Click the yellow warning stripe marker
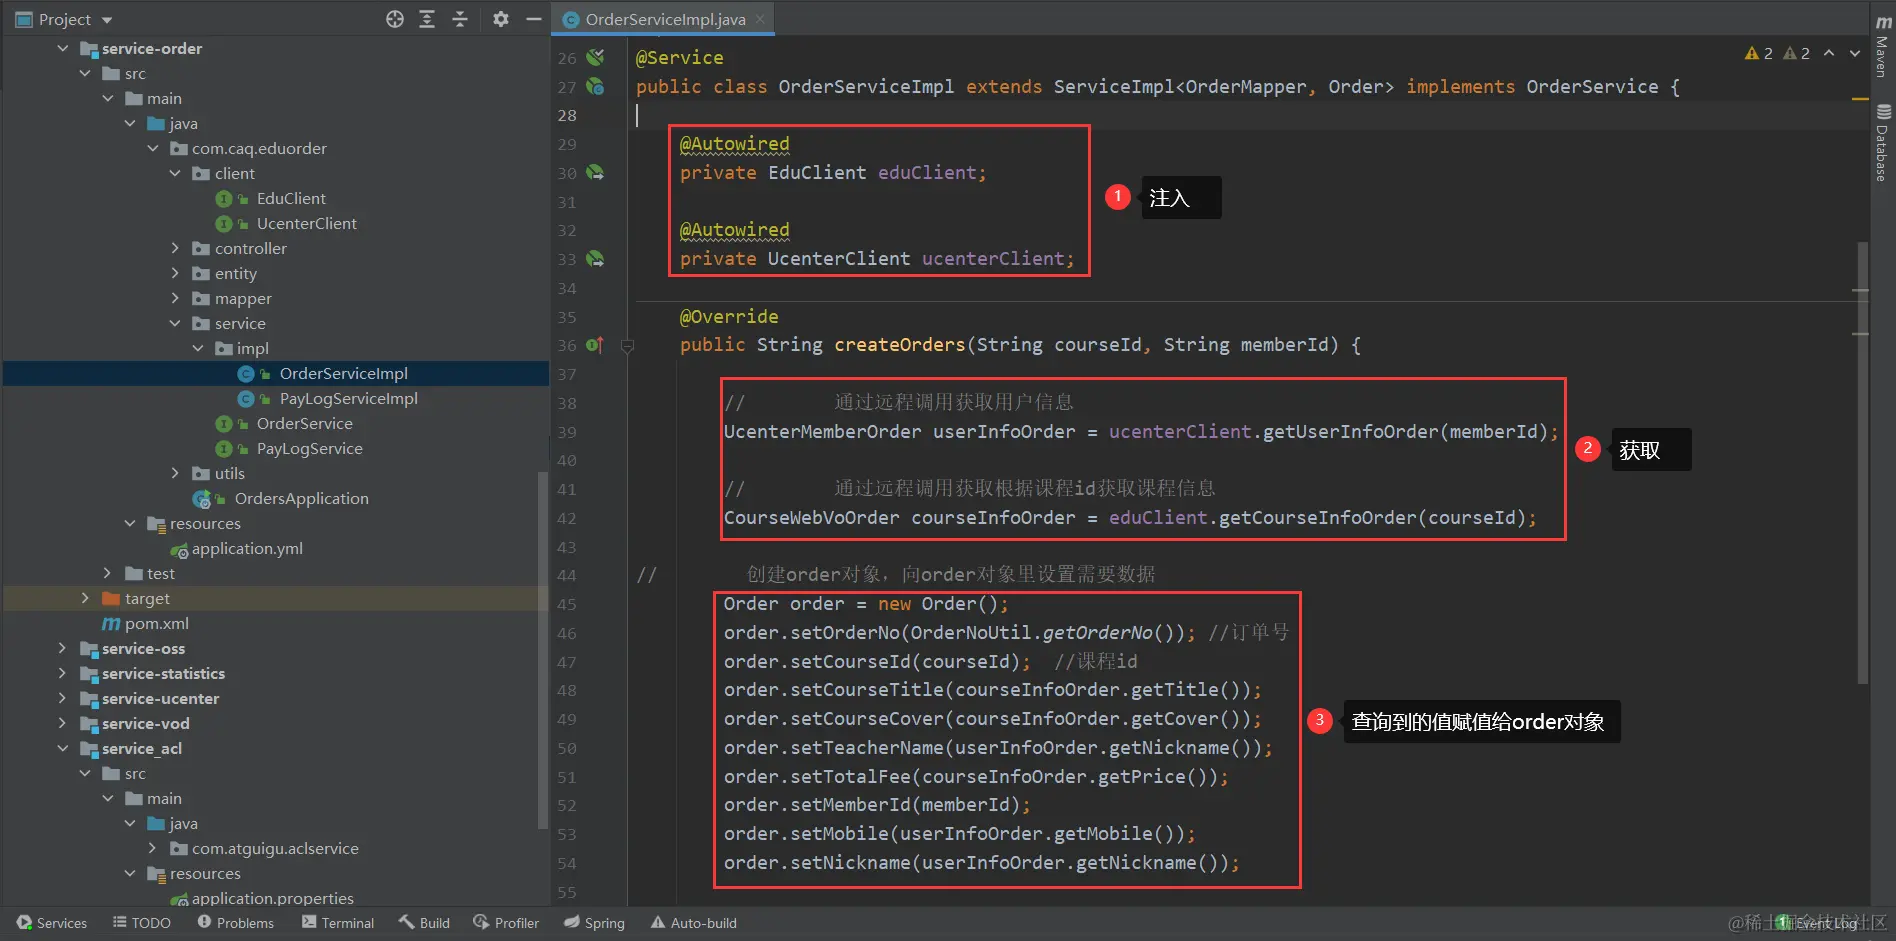1896x941 pixels. pos(1860,99)
